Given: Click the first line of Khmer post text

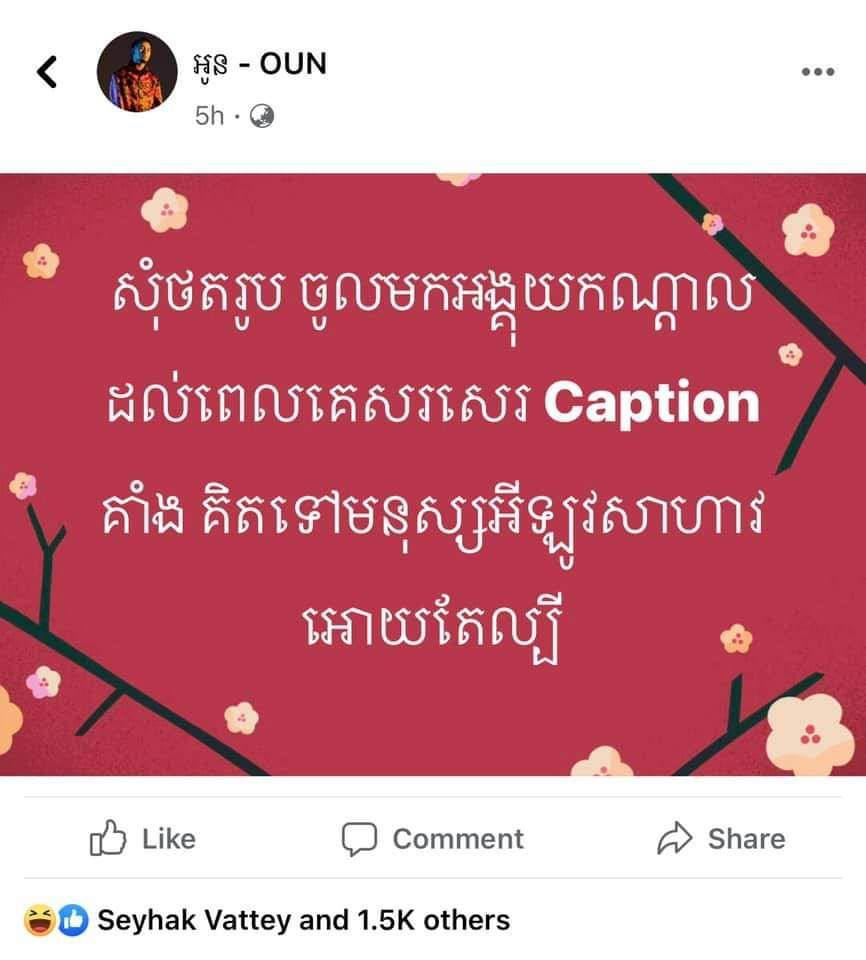Looking at the screenshot, I should click(433, 300).
